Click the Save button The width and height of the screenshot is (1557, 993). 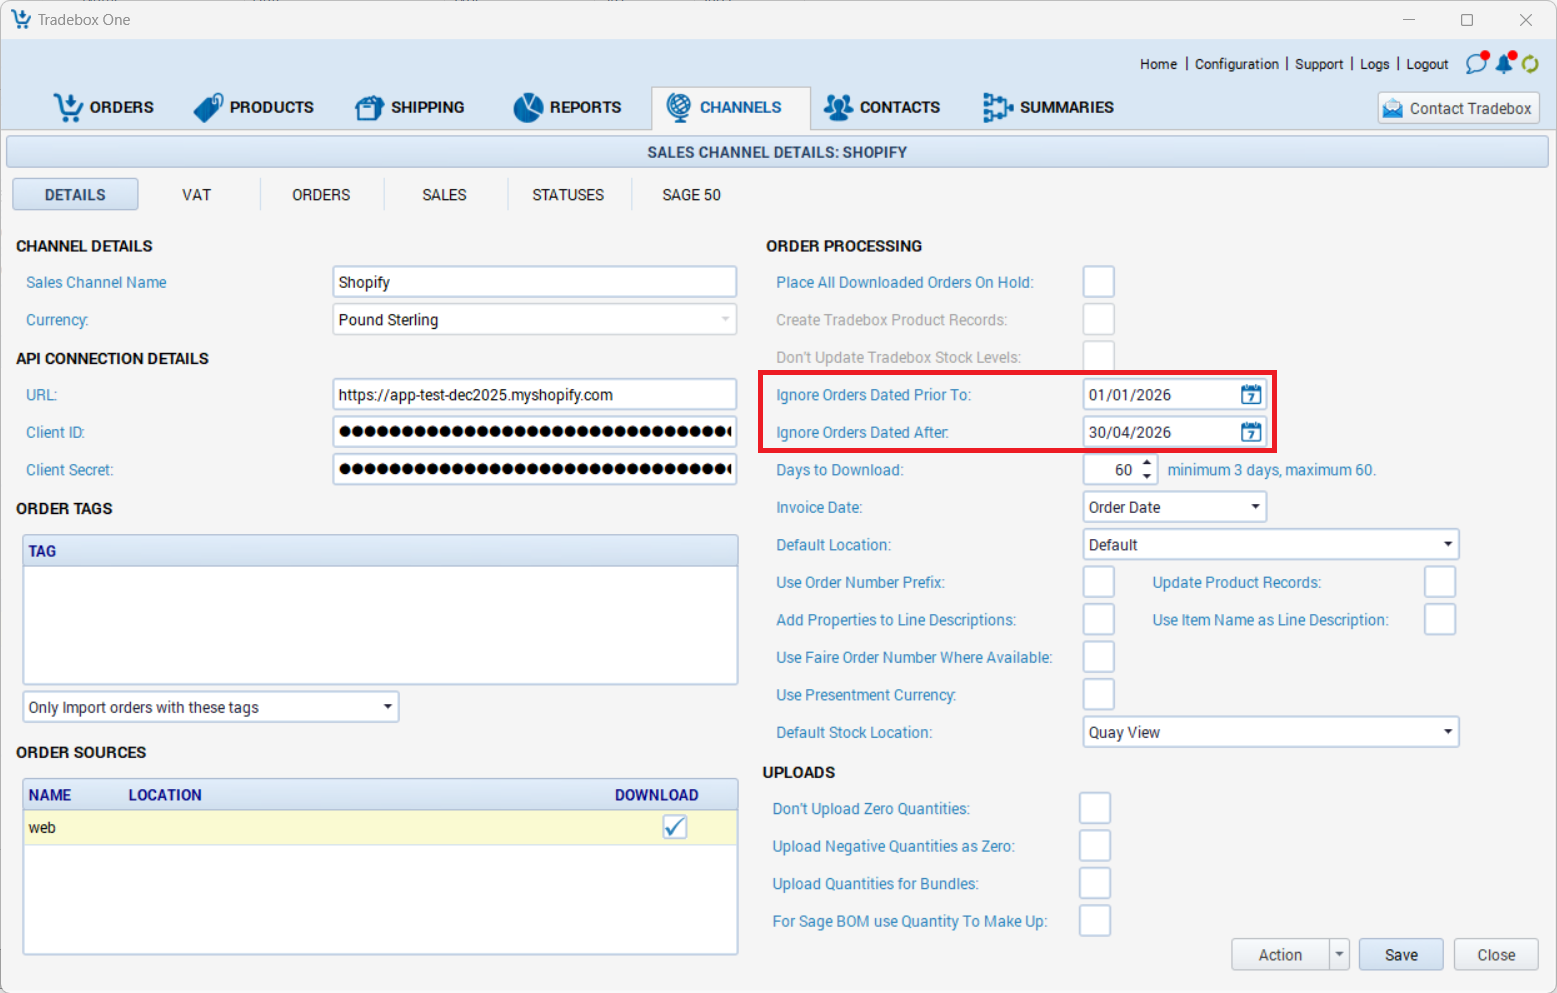click(x=1400, y=955)
